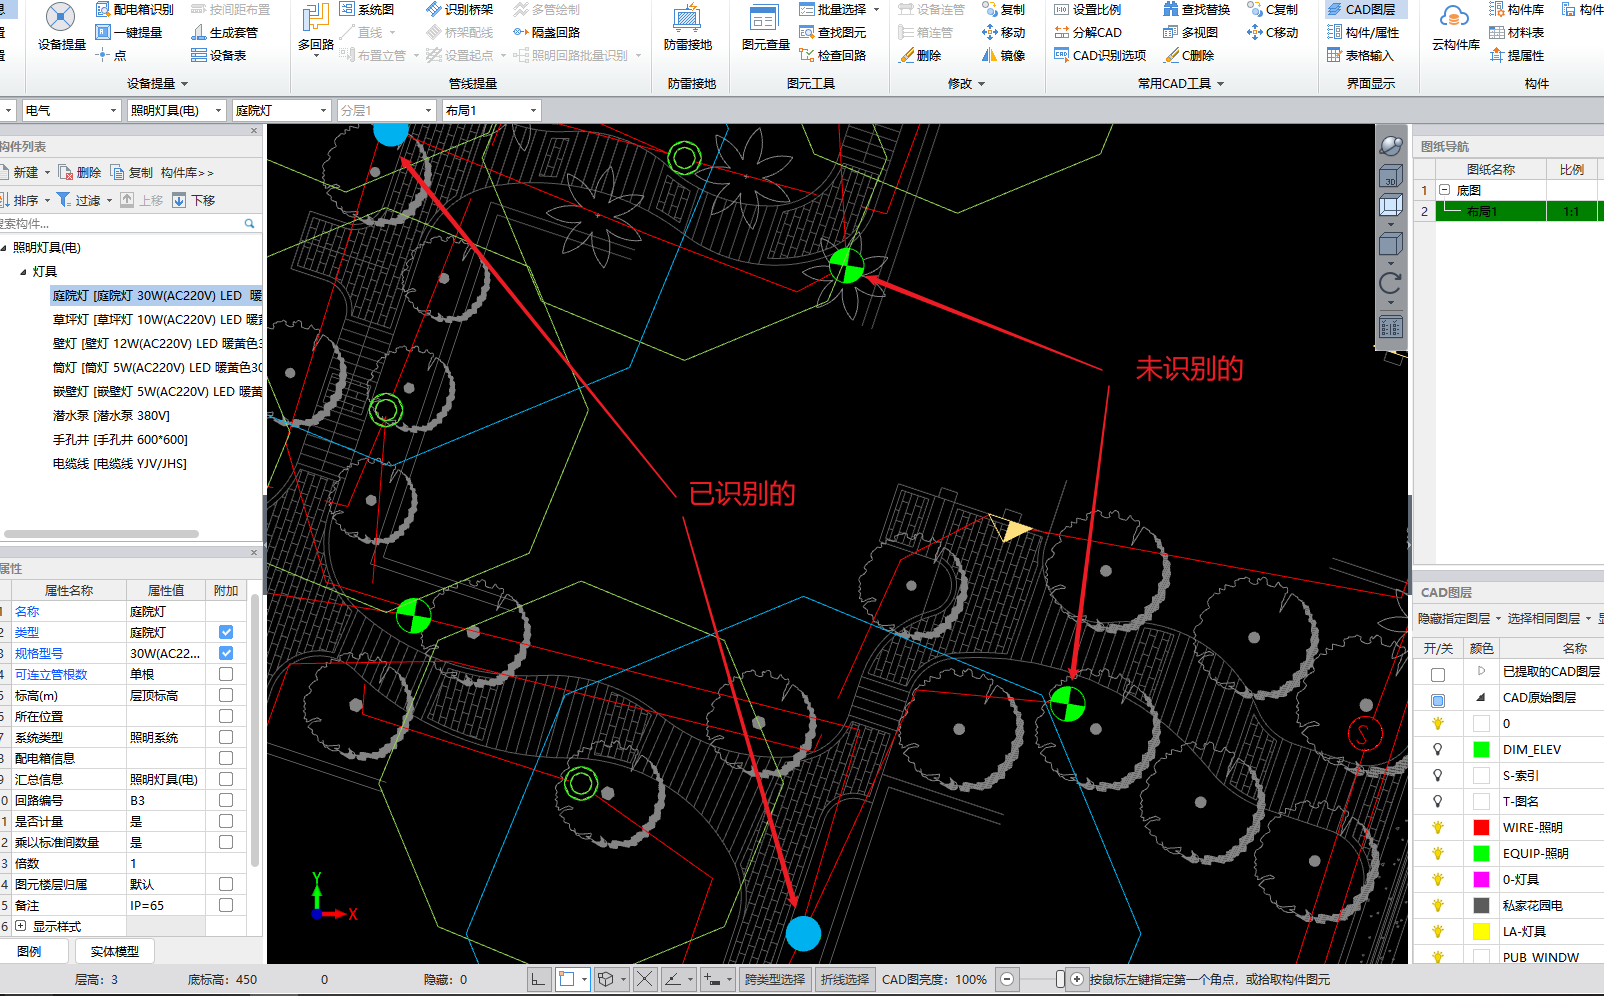Open the 修改 ribbon group menu
Image resolution: width=1604 pixels, height=996 pixels.
pyautogui.click(x=966, y=84)
